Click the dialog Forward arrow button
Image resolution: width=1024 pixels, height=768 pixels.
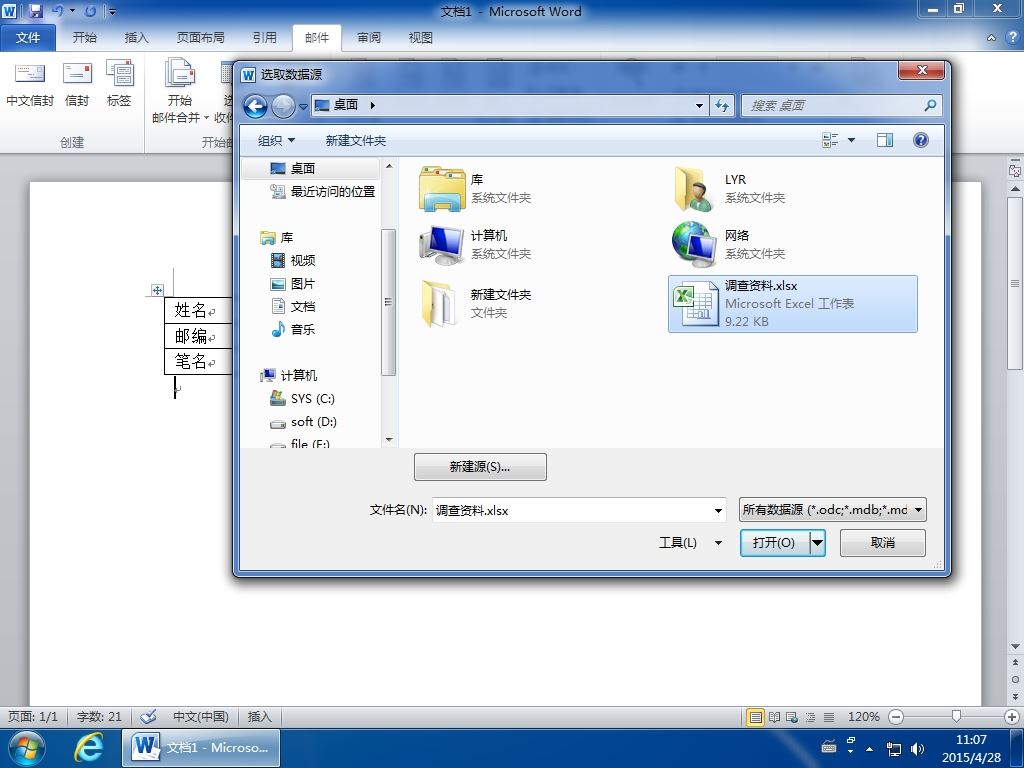tap(283, 106)
